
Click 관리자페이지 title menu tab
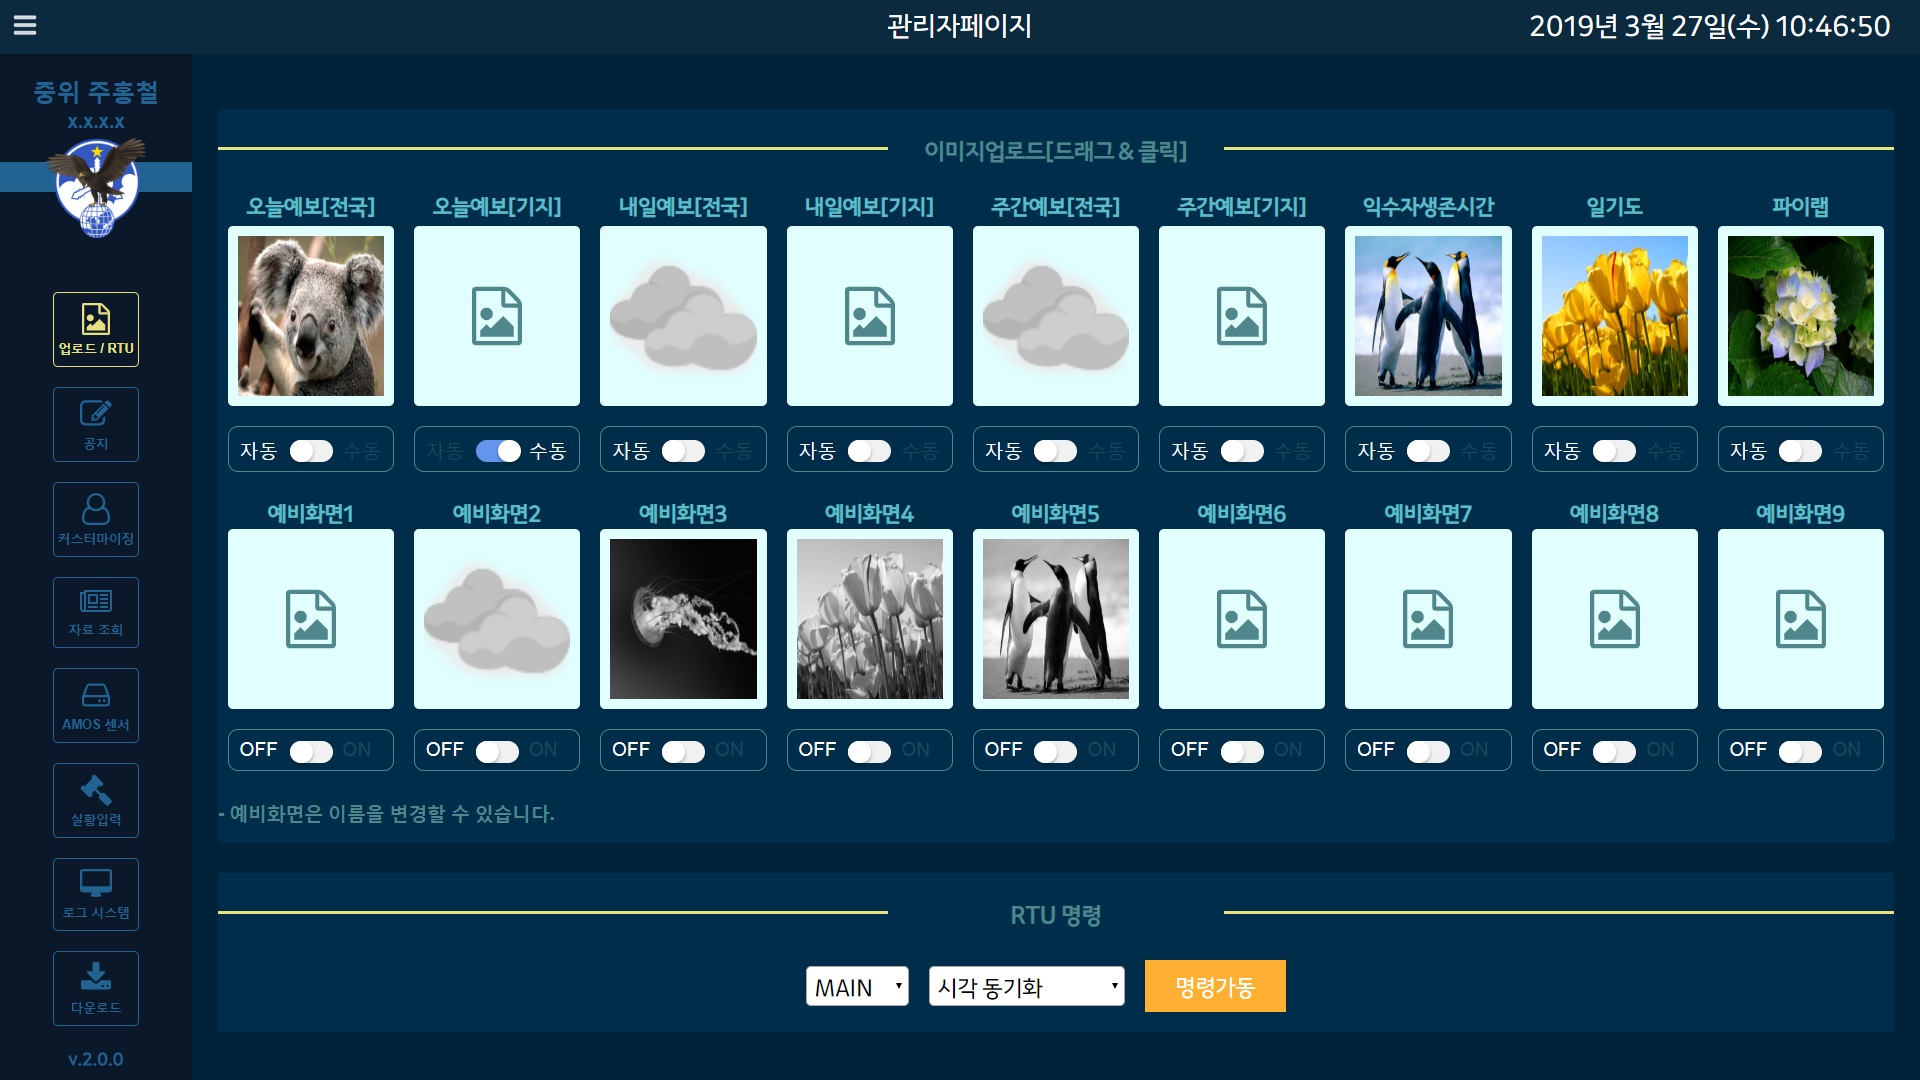pos(959,25)
